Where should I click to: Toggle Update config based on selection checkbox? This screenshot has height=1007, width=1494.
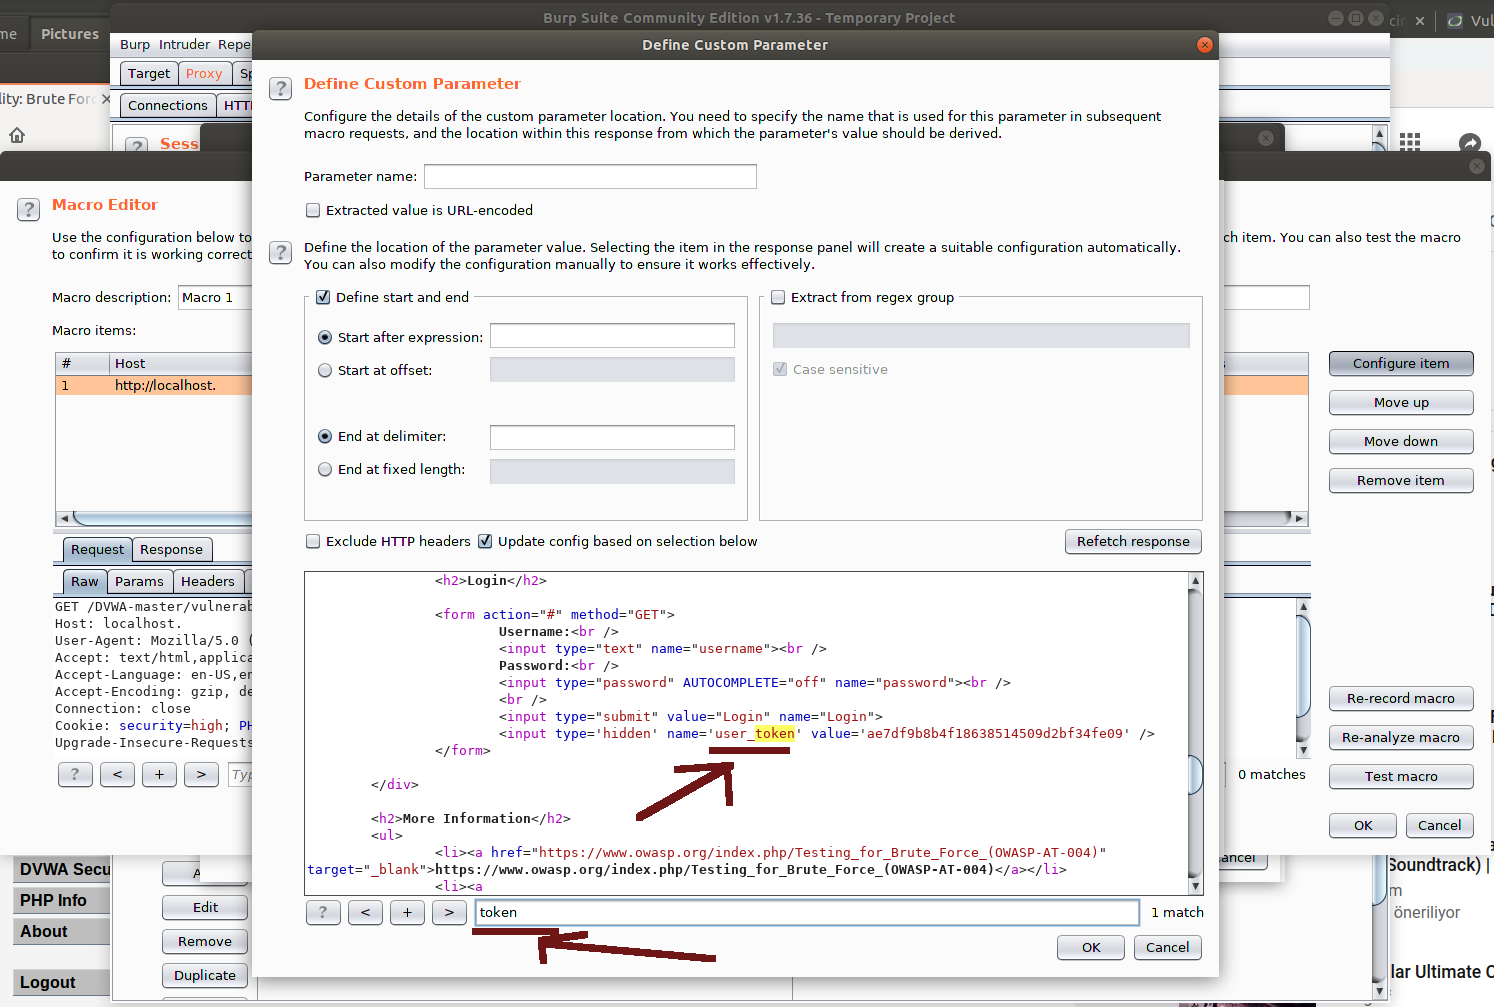[485, 541]
